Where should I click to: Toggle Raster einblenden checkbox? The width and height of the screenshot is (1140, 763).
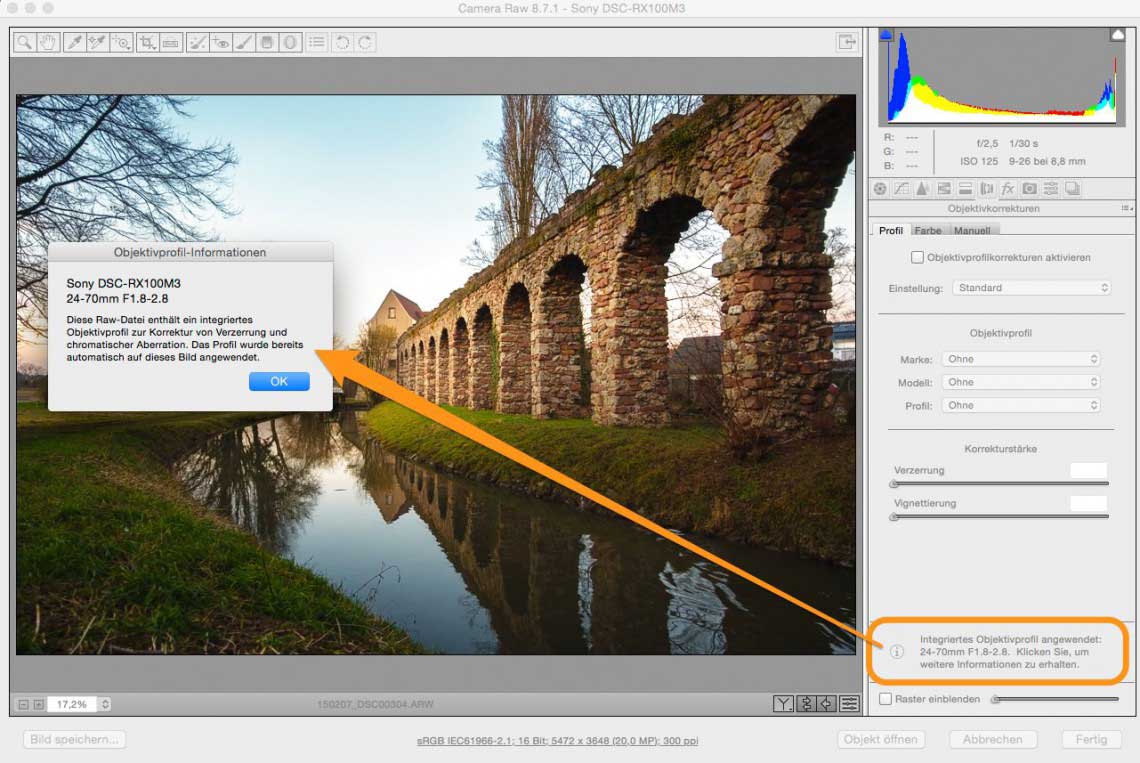[x=885, y=699]
